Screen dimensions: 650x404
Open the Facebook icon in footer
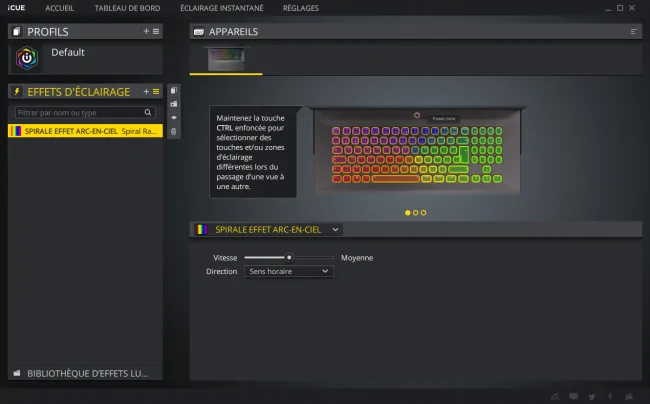tap(610, 397)
